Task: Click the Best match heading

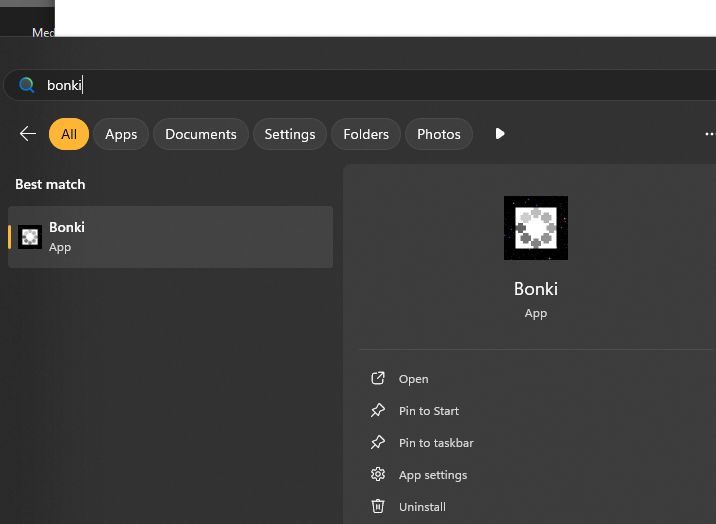Action: point(50,184)
